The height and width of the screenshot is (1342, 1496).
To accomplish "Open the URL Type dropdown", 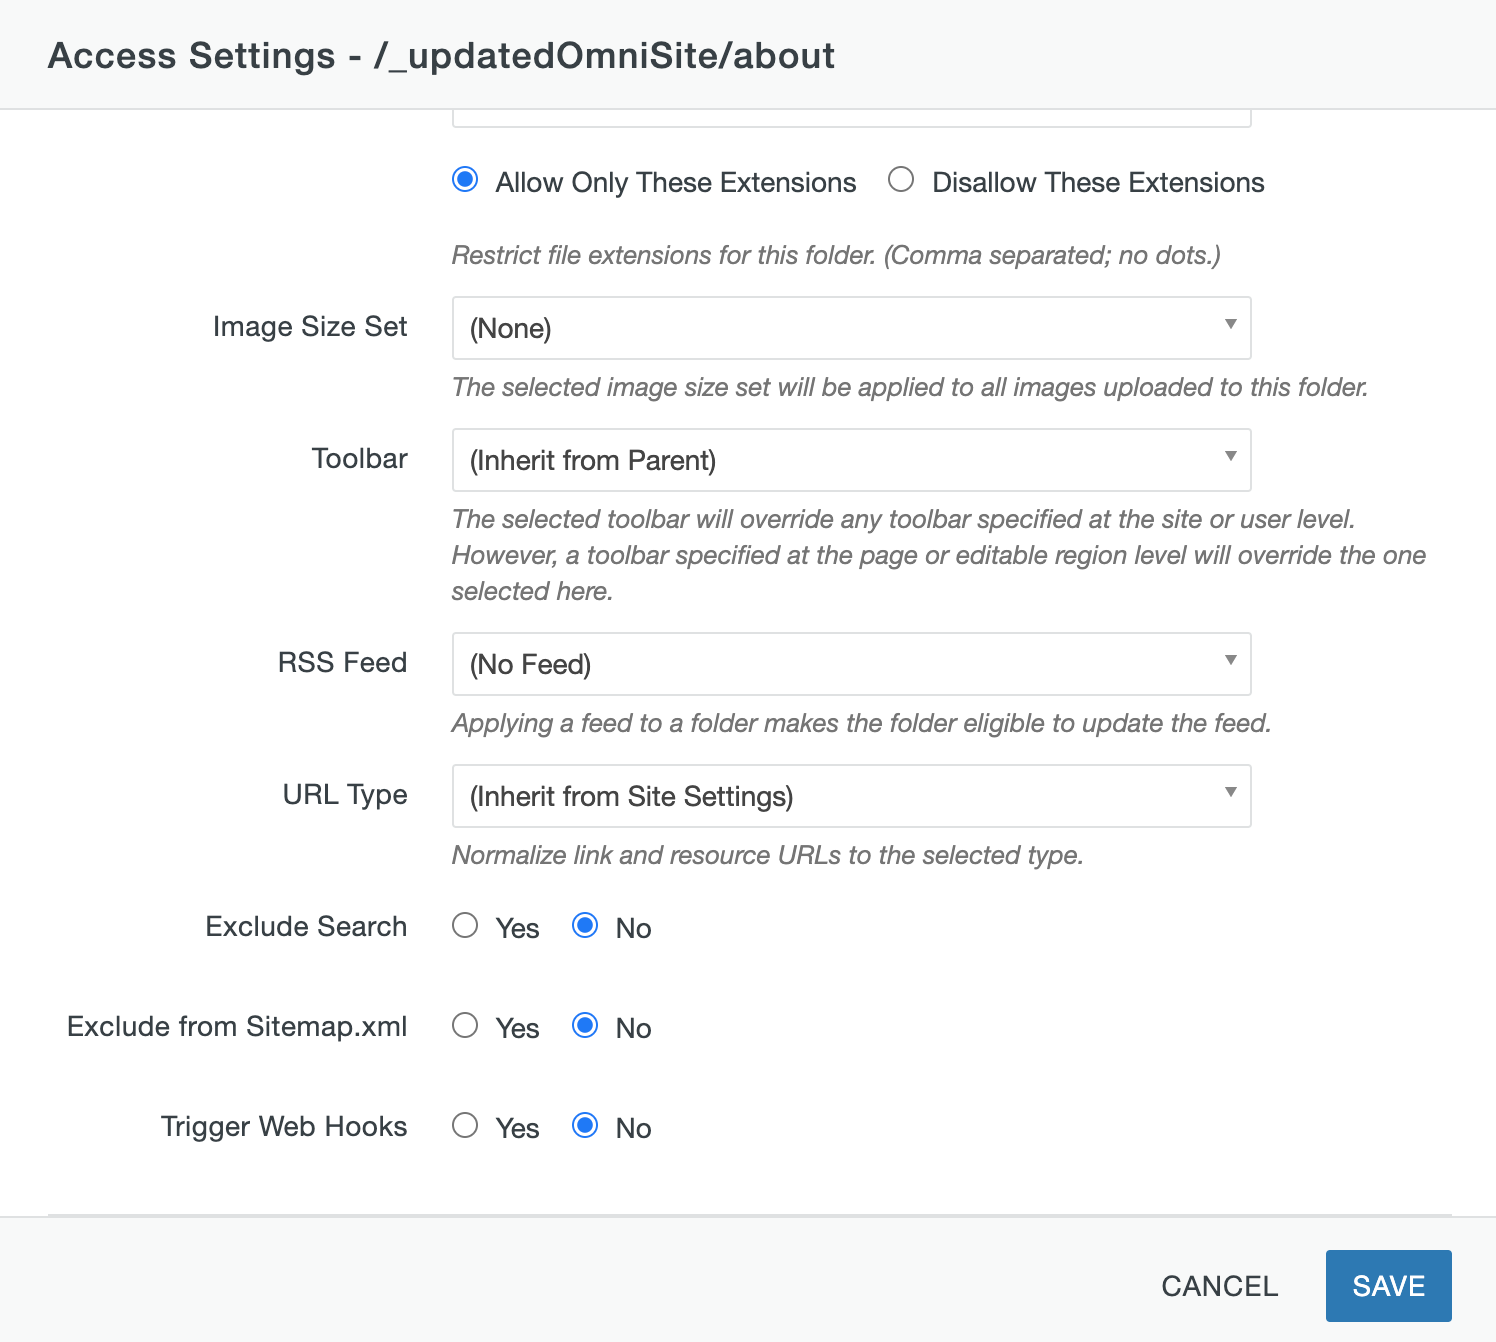I will [x=850, y=796].
